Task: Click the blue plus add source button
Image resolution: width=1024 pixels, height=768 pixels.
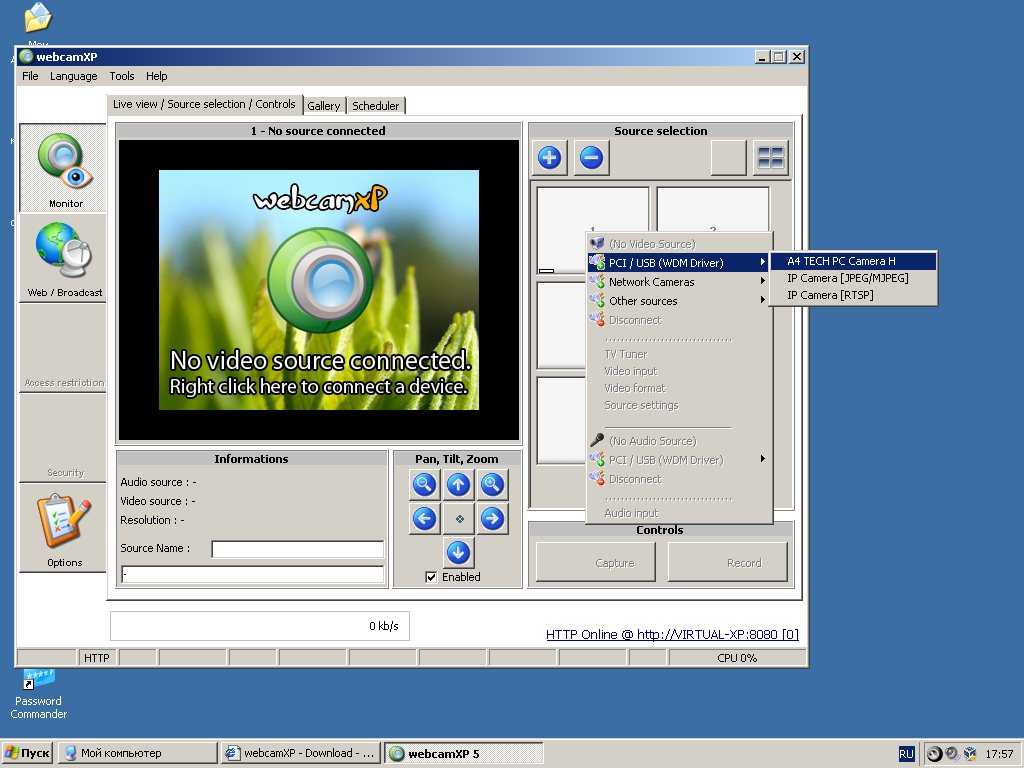Action: coord(549,157)
